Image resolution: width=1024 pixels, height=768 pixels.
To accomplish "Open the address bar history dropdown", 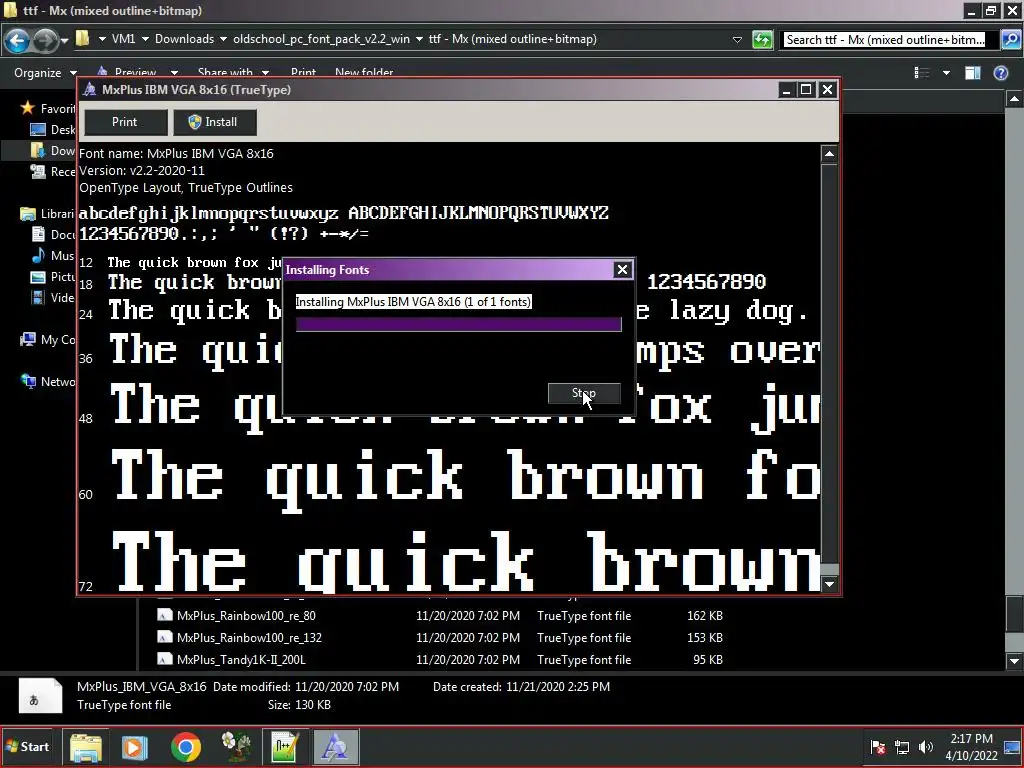I will click(737, 39).
